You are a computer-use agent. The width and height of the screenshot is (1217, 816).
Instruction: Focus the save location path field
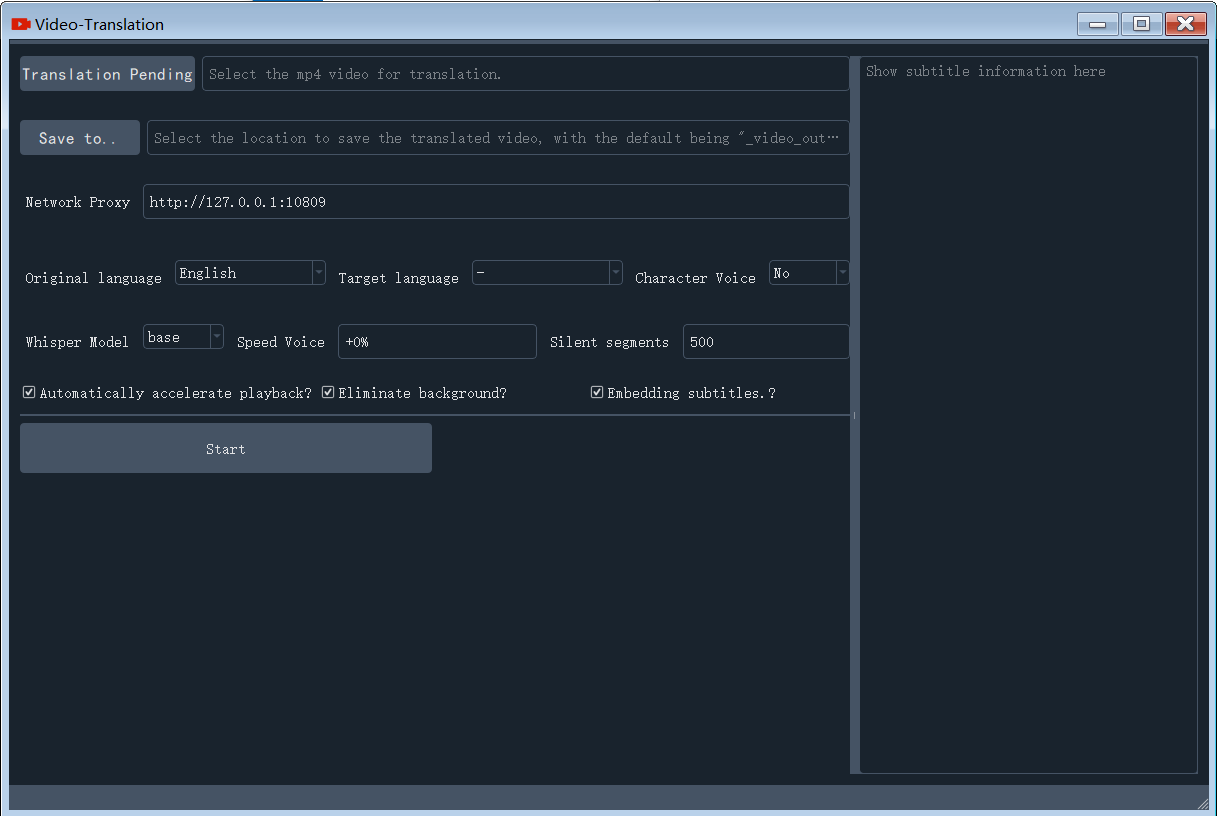(x=498, y=138)
